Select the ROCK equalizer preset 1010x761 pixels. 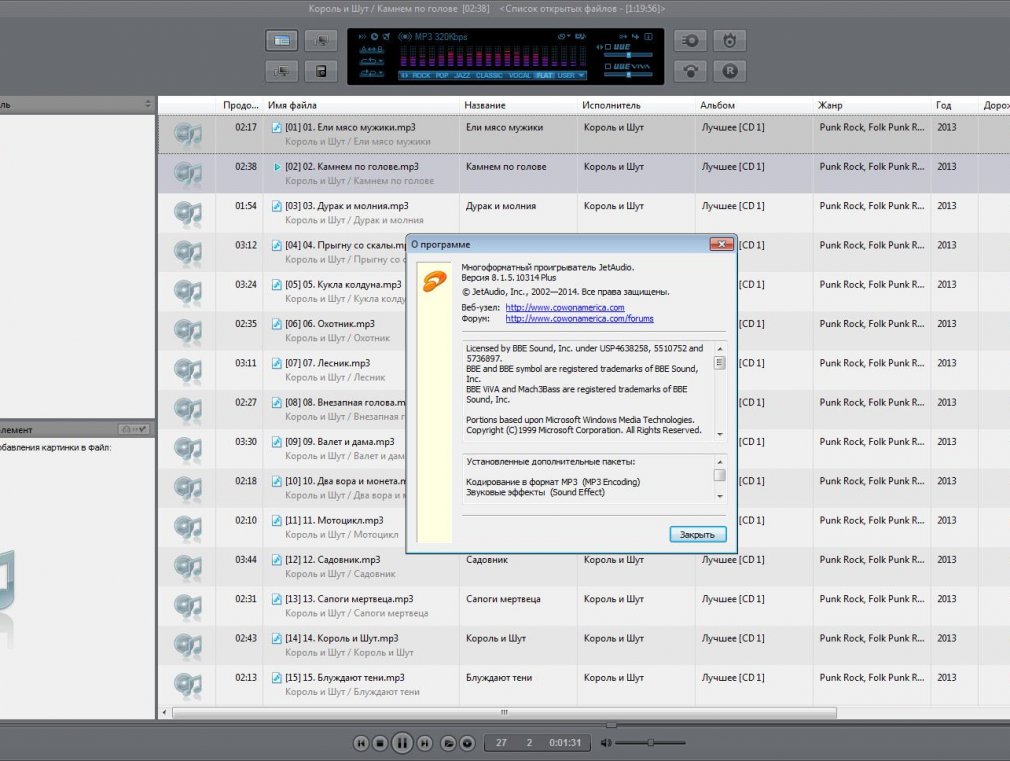[421, 75]
